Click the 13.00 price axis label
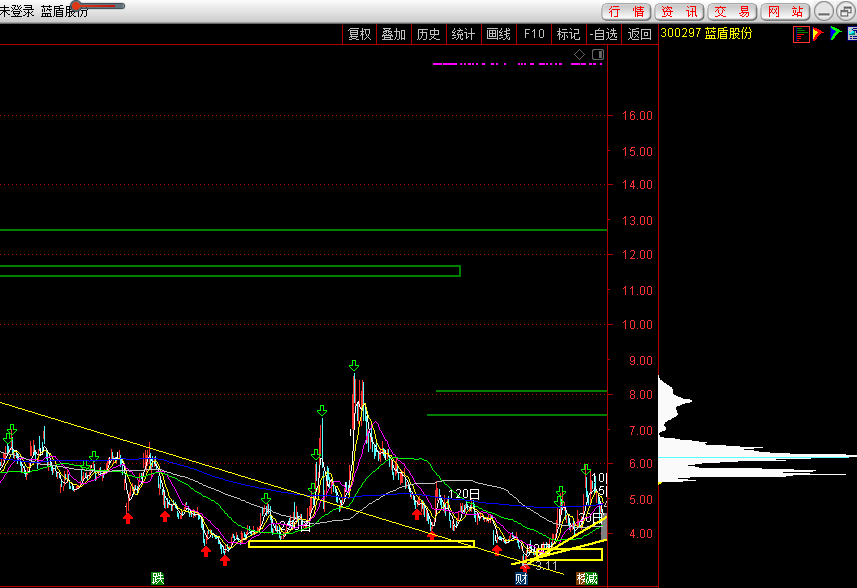The width and height of the screenshot is (857, 588). click(637, 221)
